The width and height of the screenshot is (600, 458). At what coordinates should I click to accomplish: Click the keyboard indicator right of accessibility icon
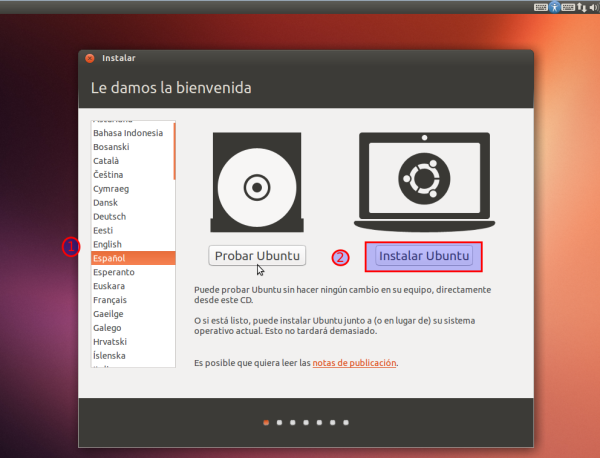point(568,7)
